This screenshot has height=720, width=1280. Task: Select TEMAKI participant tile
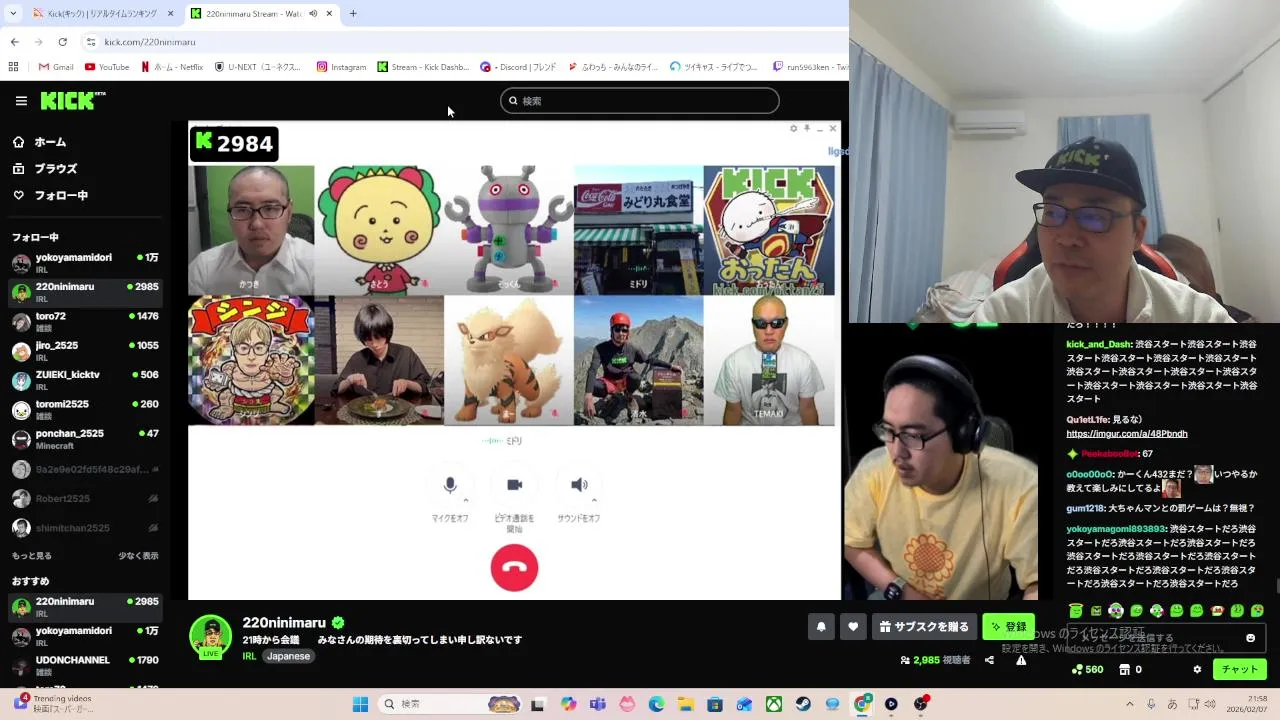pyautogui.click(x=769, y=360)
